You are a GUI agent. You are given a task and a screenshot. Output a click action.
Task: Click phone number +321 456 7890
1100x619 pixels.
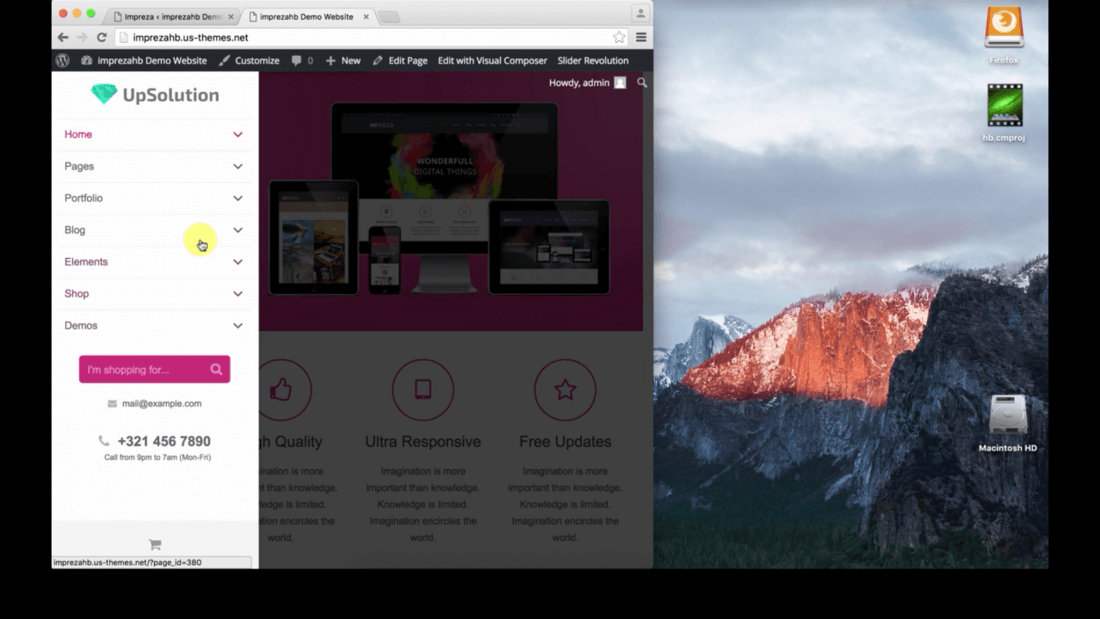(163, 441)
